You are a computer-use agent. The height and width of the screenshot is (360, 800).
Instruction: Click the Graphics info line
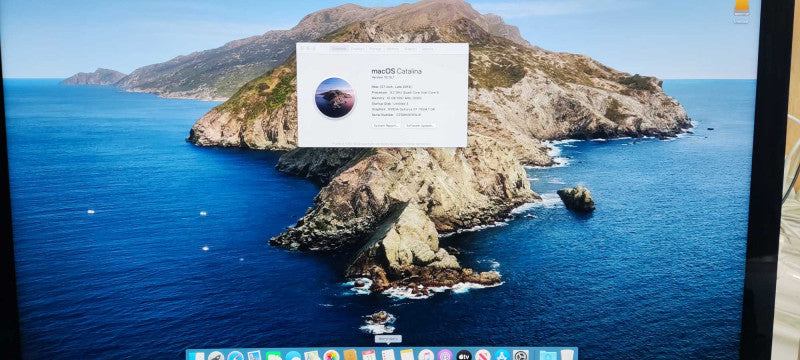(403, 109)
